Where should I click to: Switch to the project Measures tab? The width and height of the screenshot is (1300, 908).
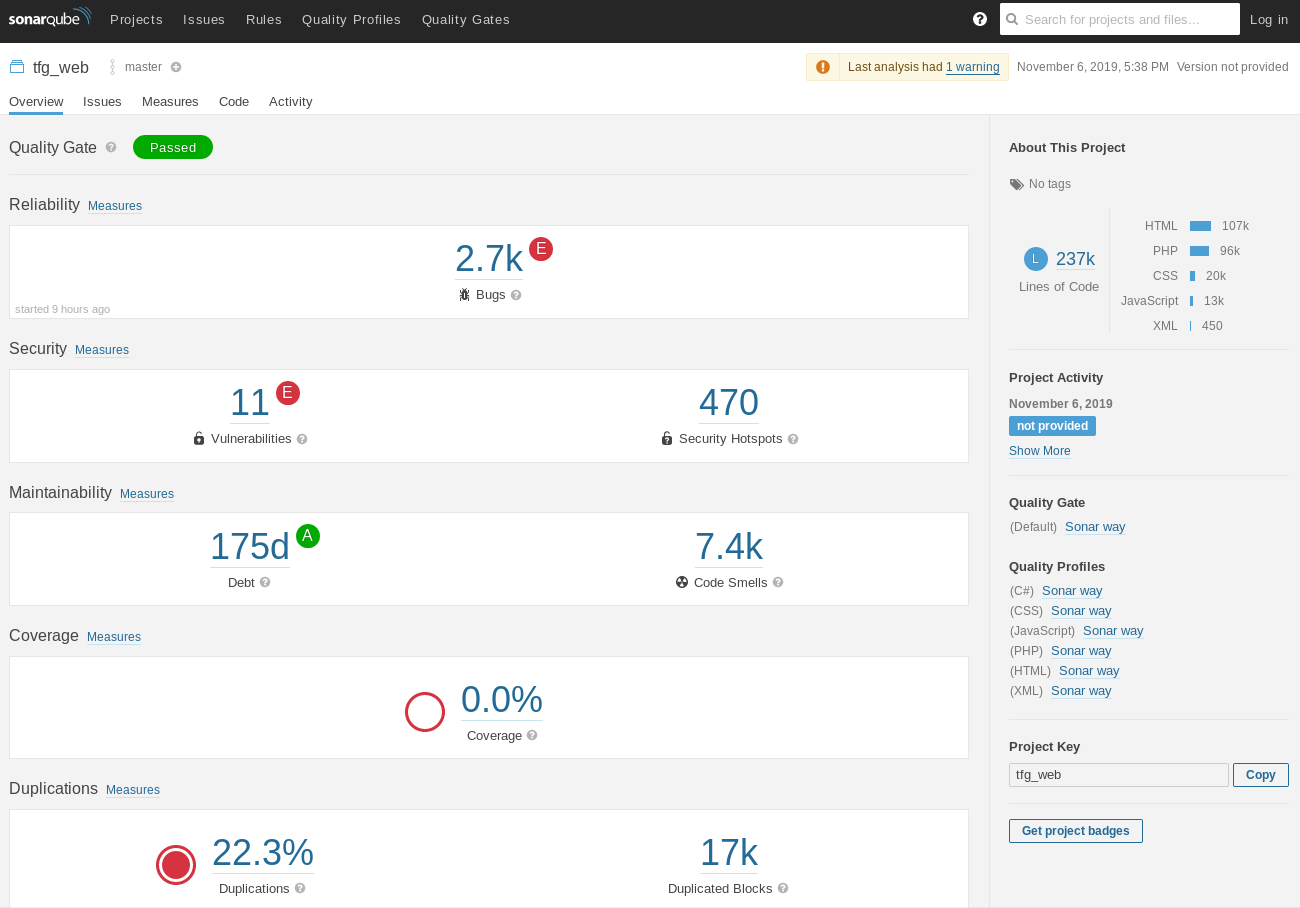point(170,102)
